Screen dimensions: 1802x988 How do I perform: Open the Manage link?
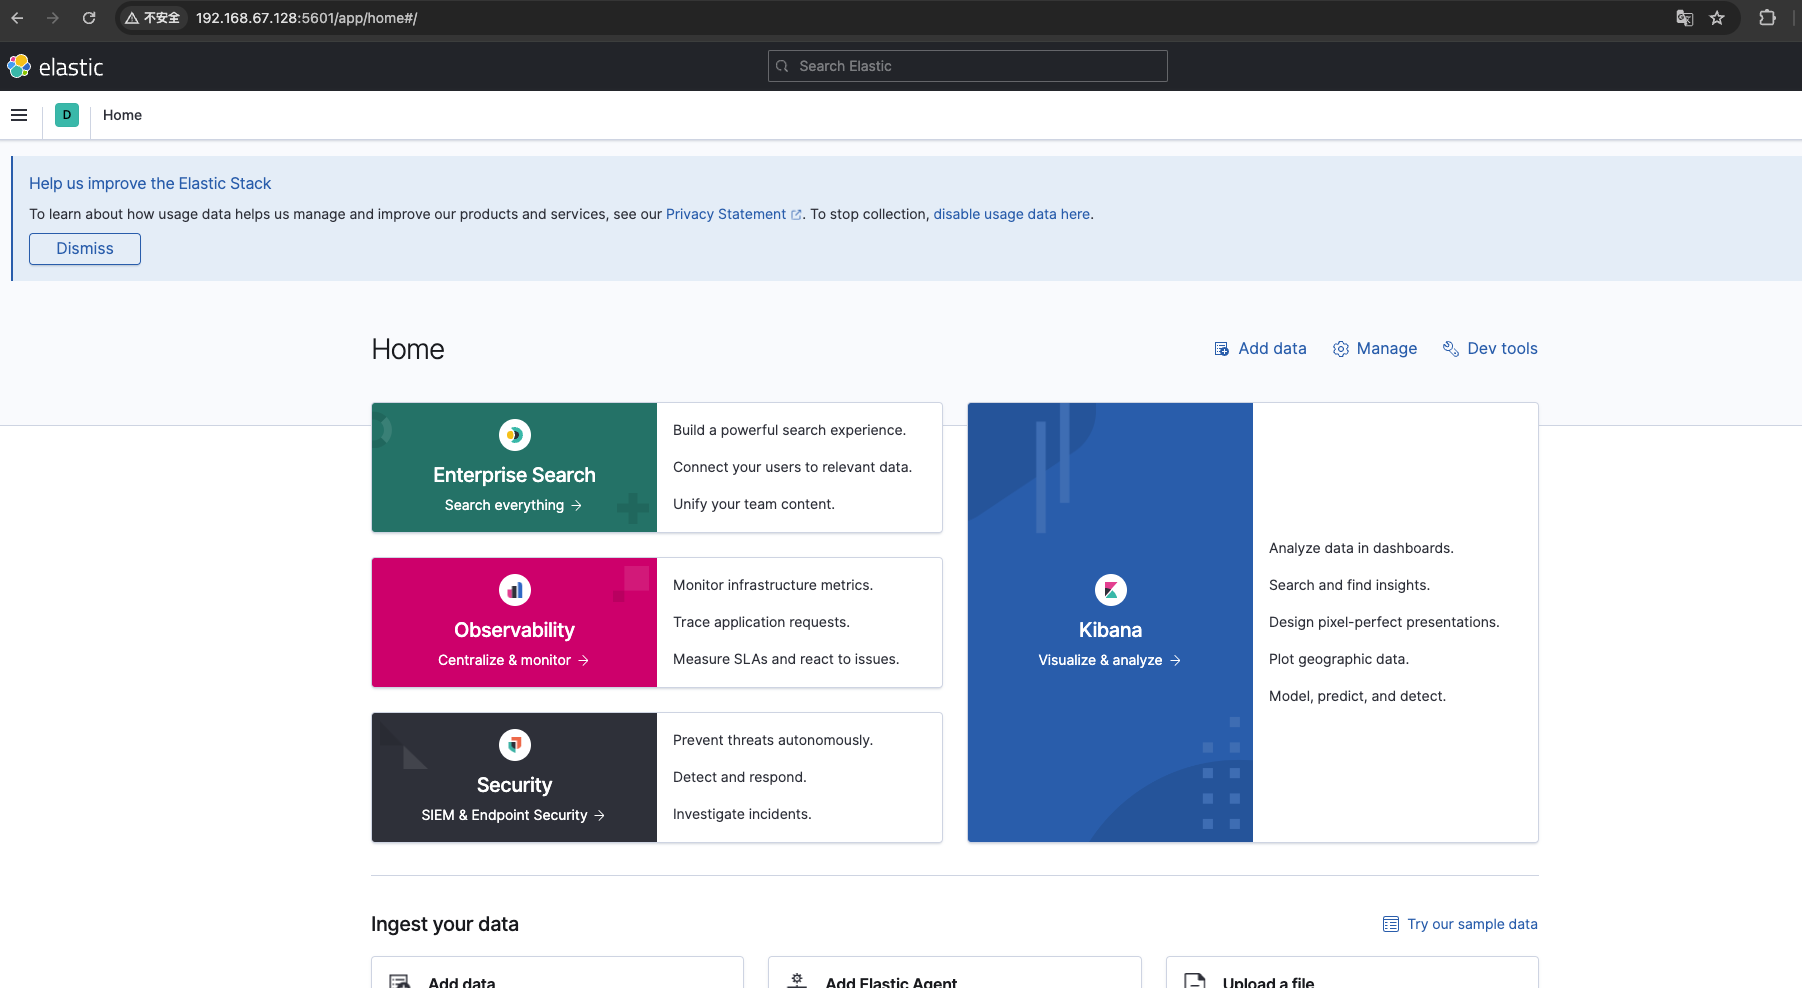(1375, 349)
